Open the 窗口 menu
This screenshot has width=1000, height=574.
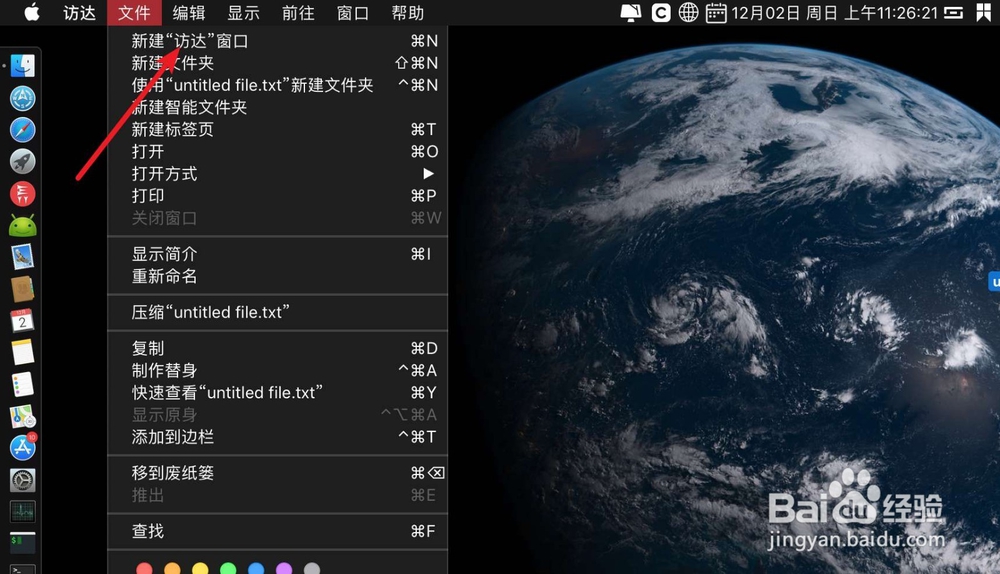pos(353,13)
